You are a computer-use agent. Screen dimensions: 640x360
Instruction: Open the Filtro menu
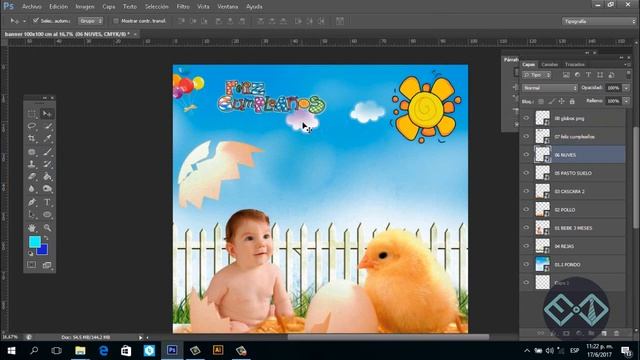coord(183,7)
